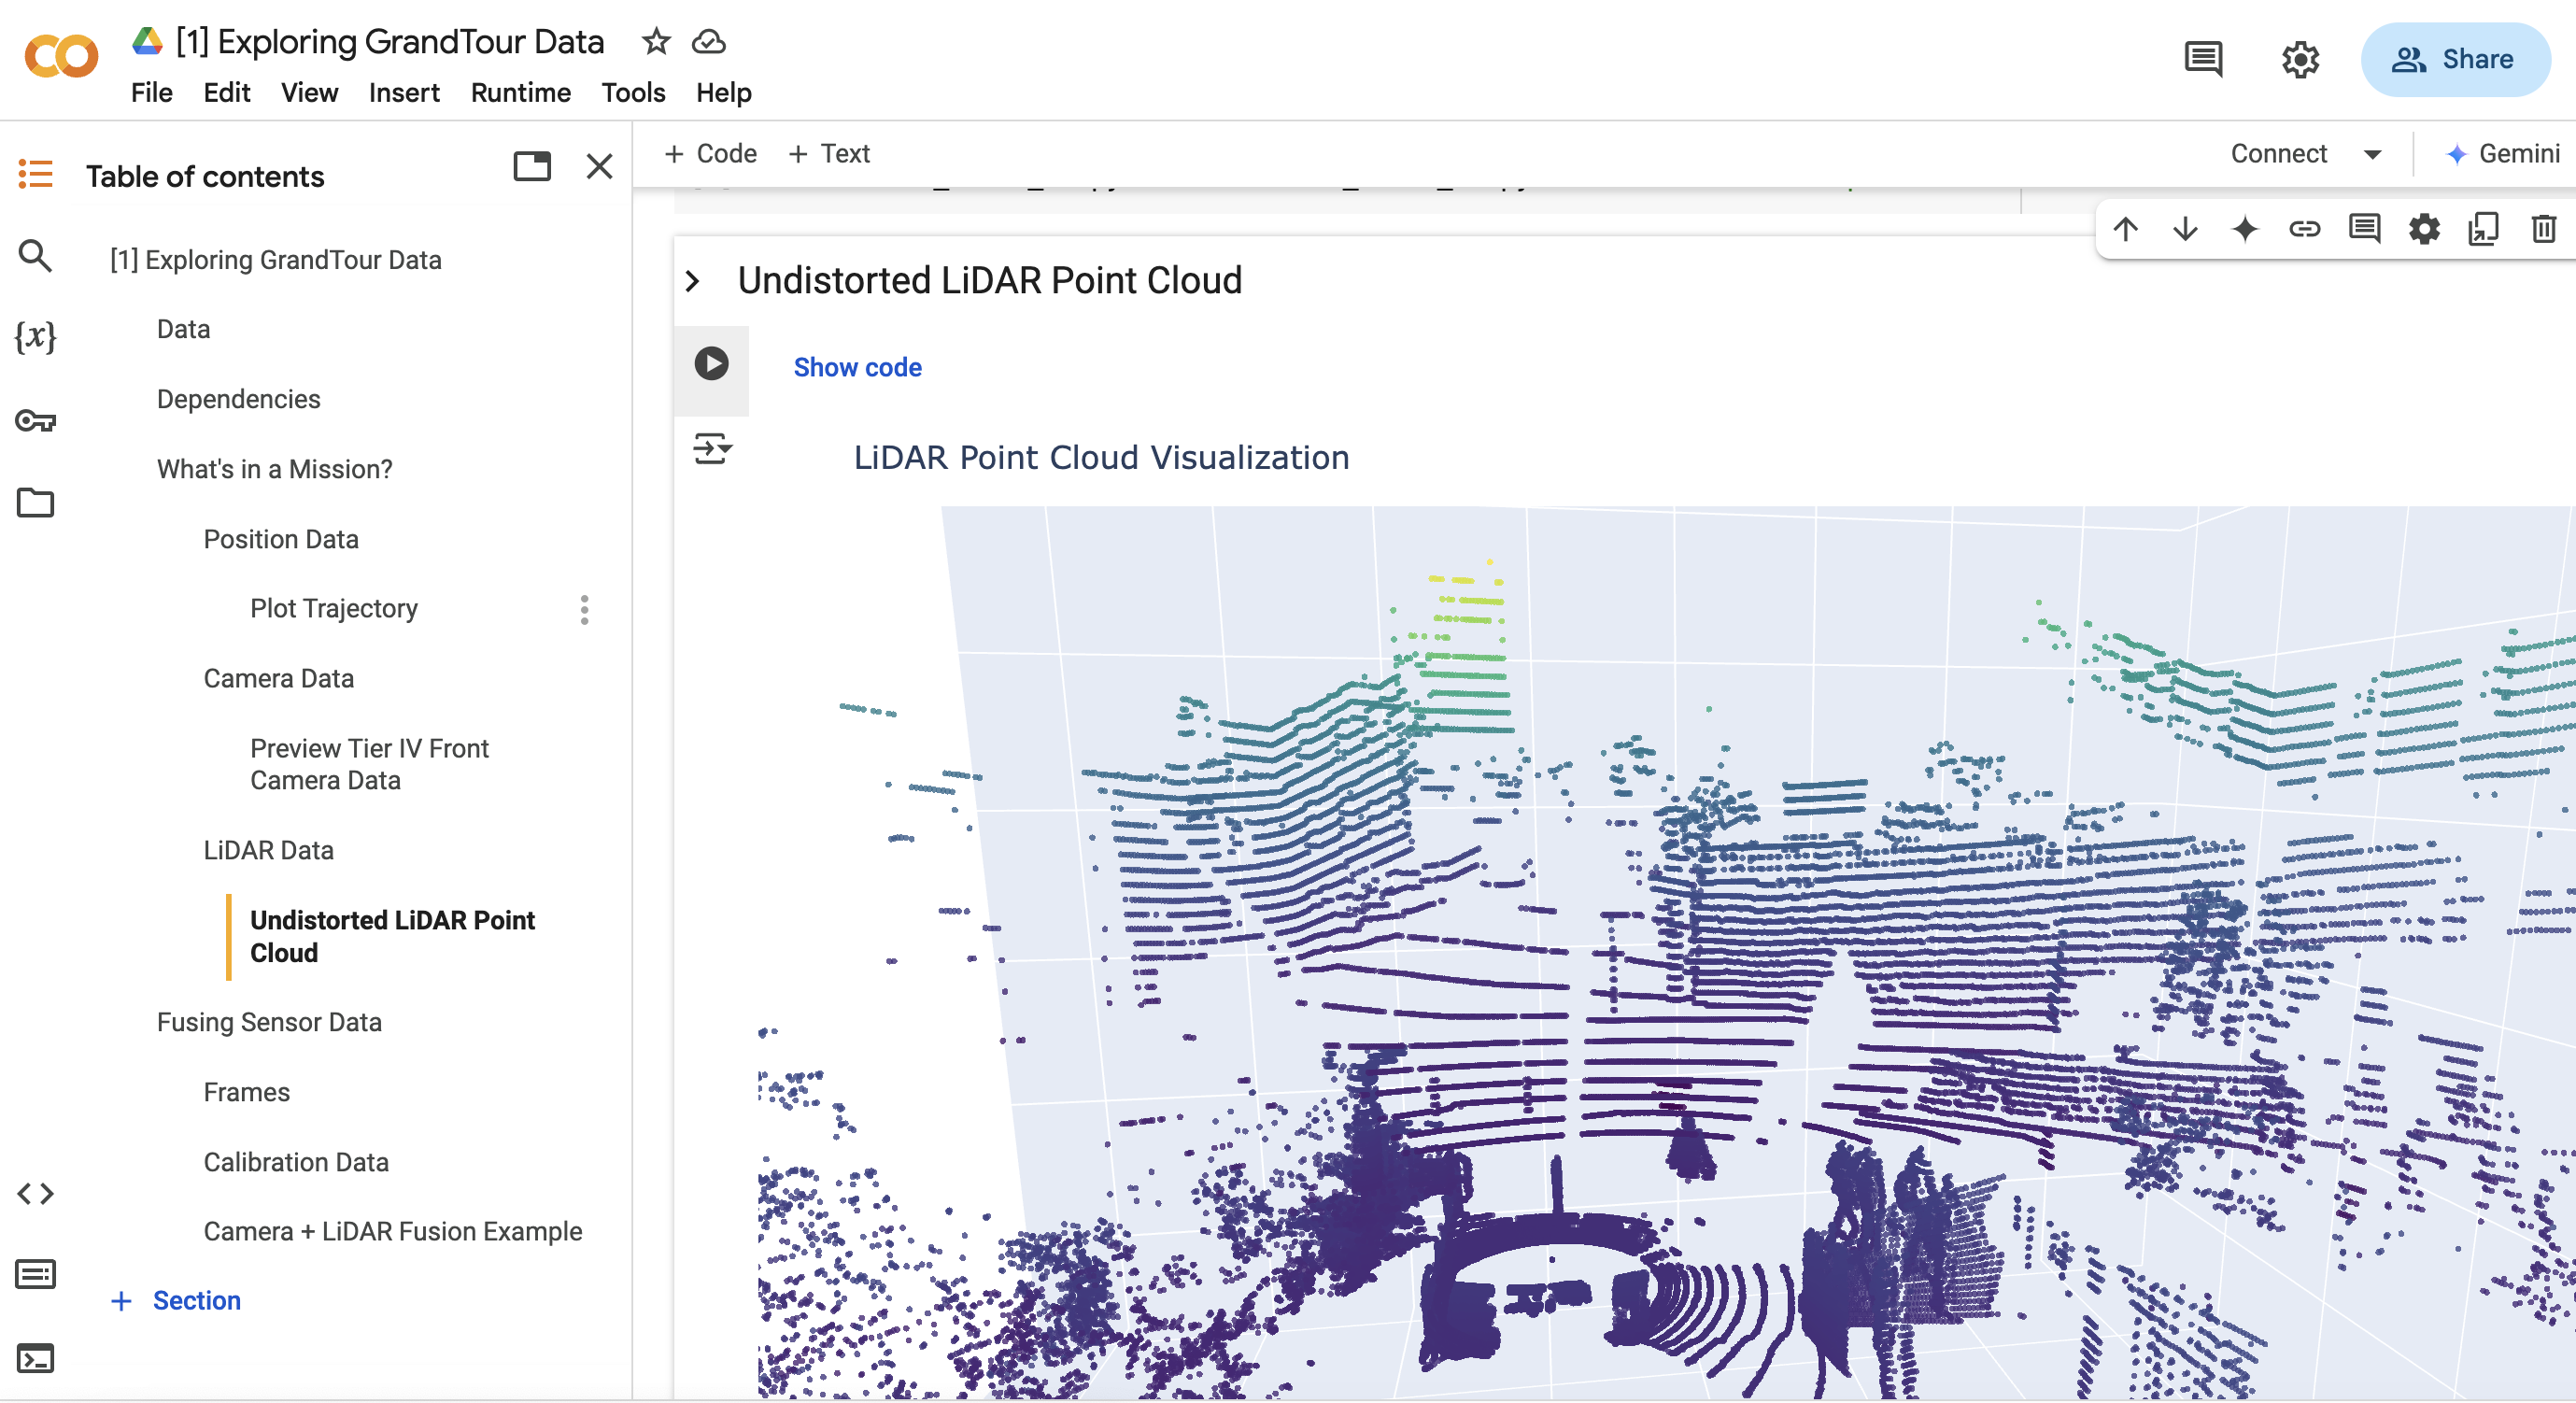Image resolution: width=2576 pixels, height=1403 pixels.
Task: Run the Undistorted LiDAR cell
Action: tap(711, 363)
